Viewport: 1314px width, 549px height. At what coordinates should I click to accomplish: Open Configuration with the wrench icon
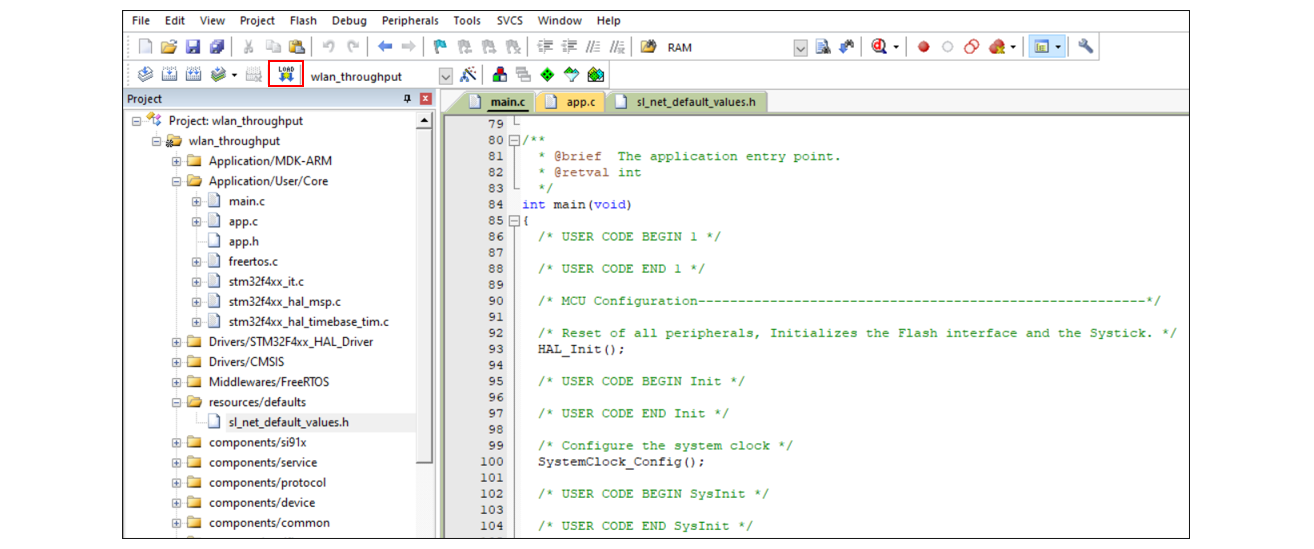click(1086, 47)
